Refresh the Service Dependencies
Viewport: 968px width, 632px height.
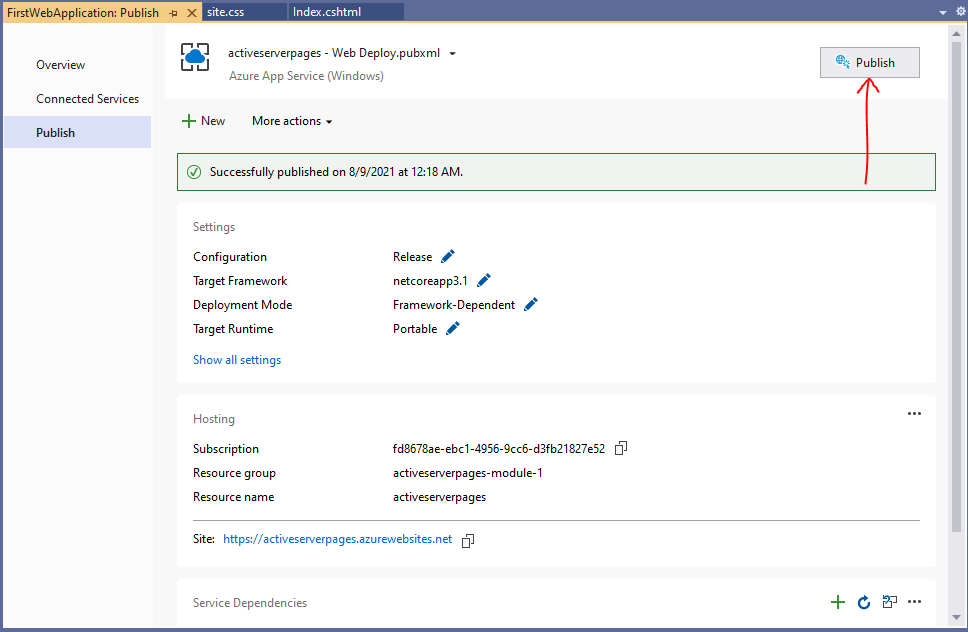[x=864, y=602]
